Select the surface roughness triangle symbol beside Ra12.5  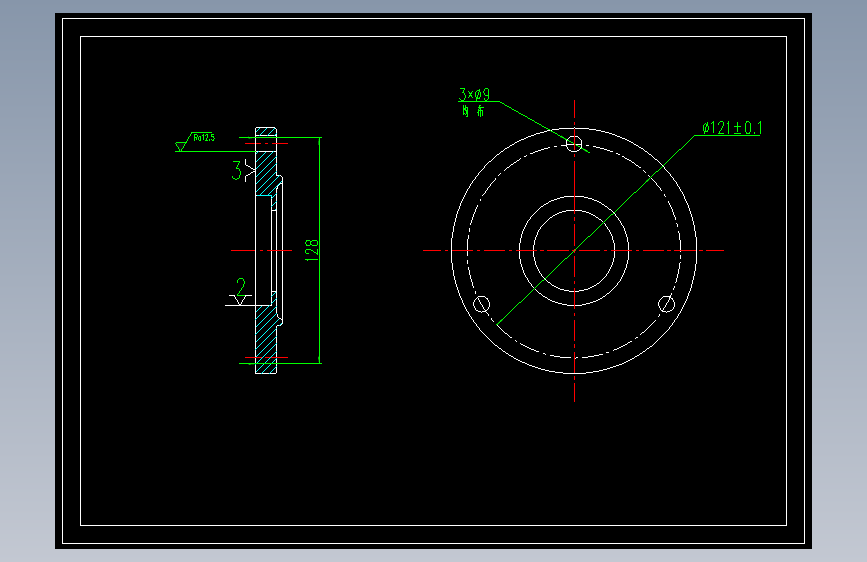(181, 147)
